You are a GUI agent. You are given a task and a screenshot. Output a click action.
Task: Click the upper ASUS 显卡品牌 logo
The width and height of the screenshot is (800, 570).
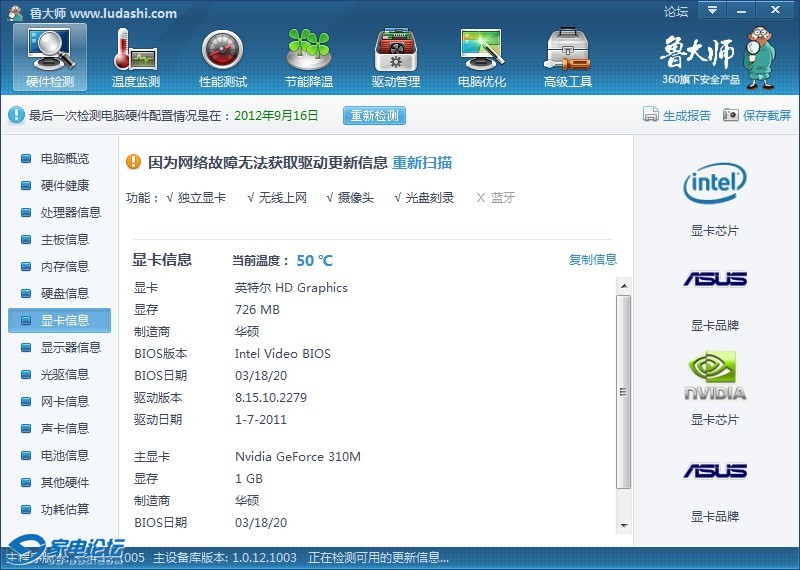(715, 279)
